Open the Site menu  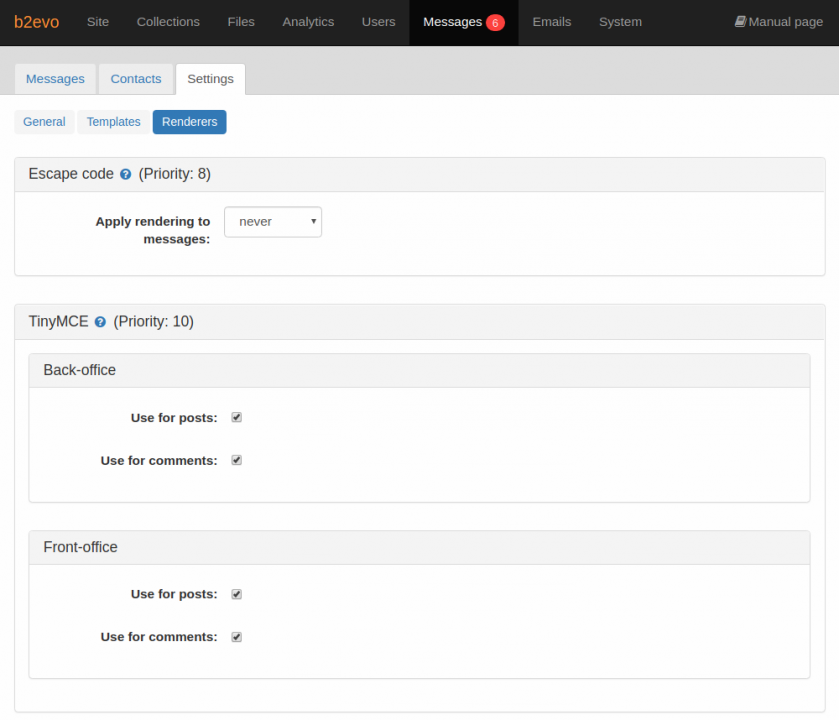coord(98,22)
